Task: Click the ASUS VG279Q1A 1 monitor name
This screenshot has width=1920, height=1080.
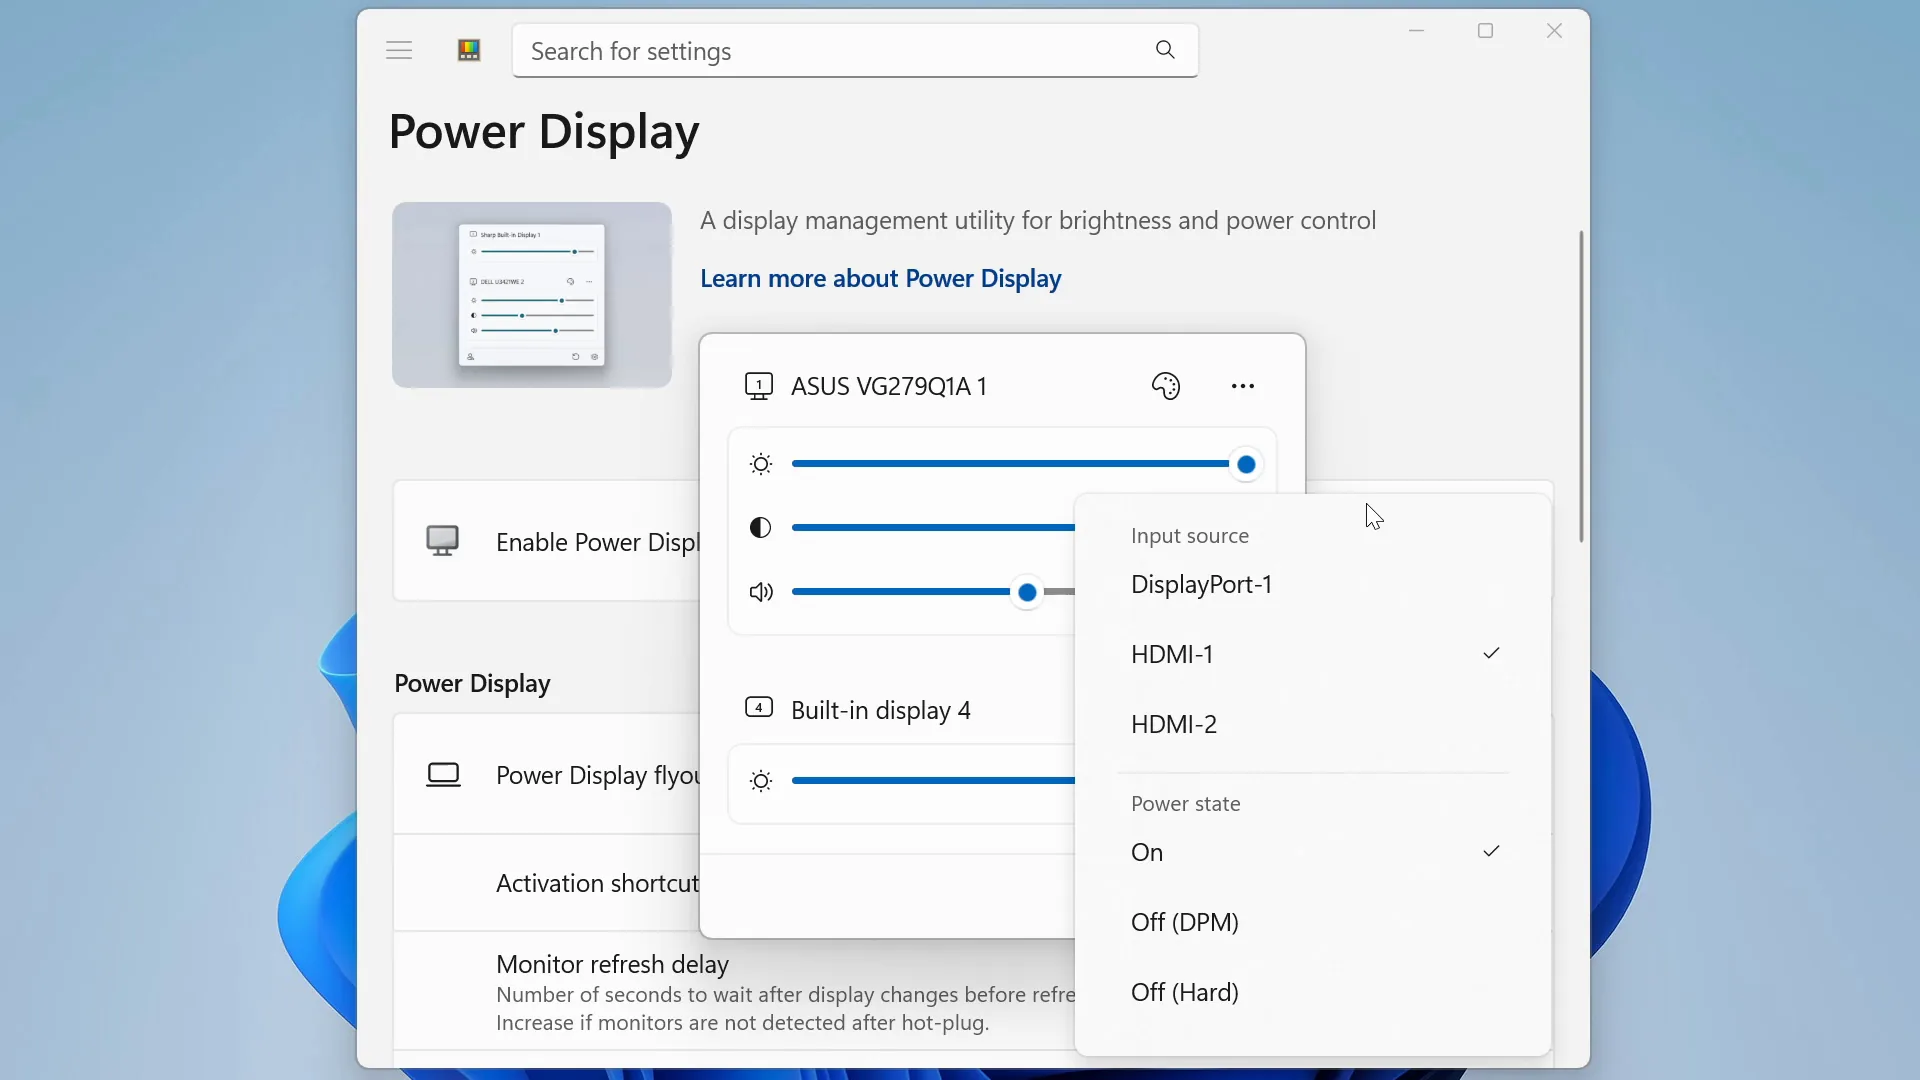Action: pyautogui.click(x=889, y=386)
